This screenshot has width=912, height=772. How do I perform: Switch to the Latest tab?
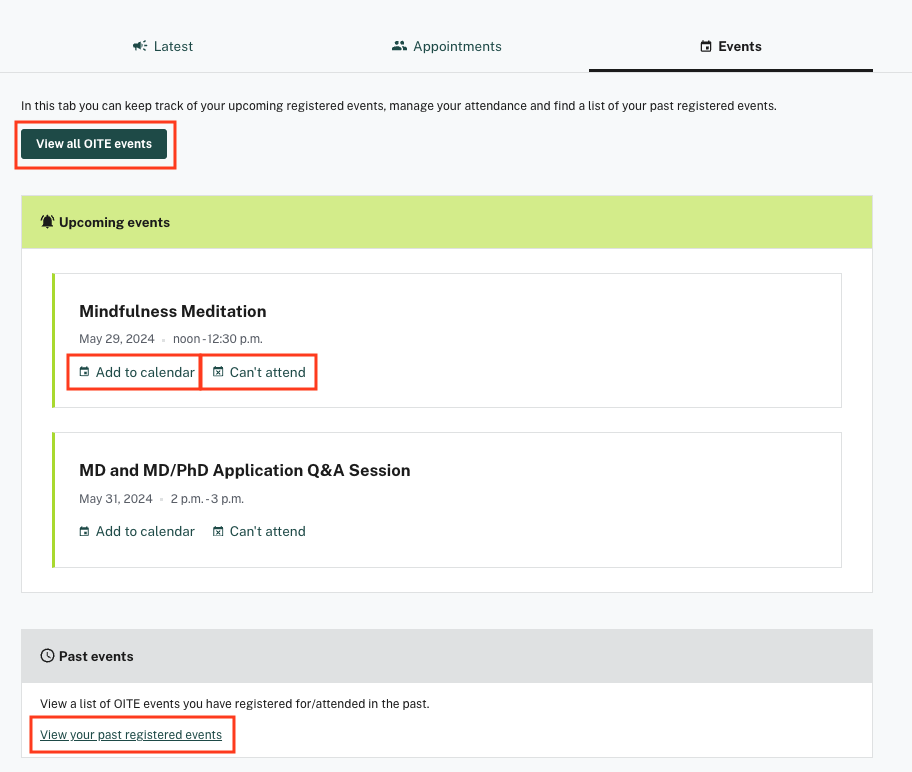coord(163,47)
